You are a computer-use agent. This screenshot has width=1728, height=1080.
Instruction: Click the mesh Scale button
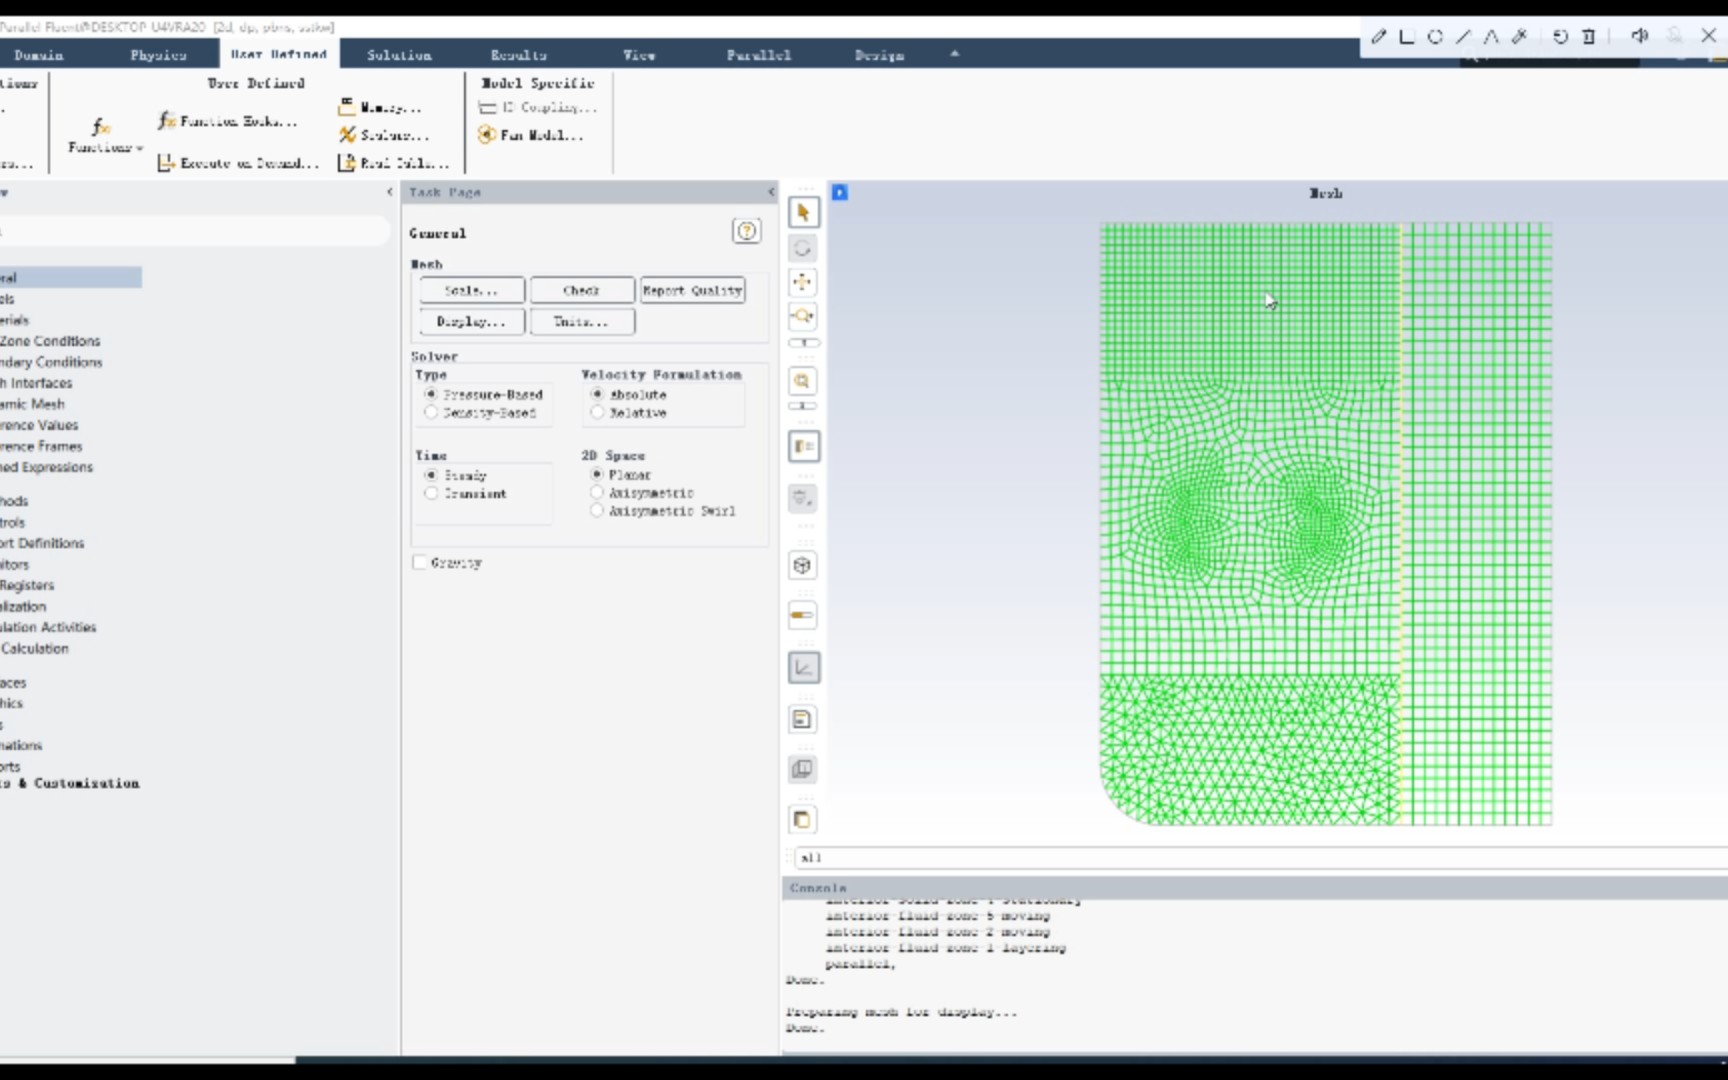pyautogui.click(x=471, y=290)
